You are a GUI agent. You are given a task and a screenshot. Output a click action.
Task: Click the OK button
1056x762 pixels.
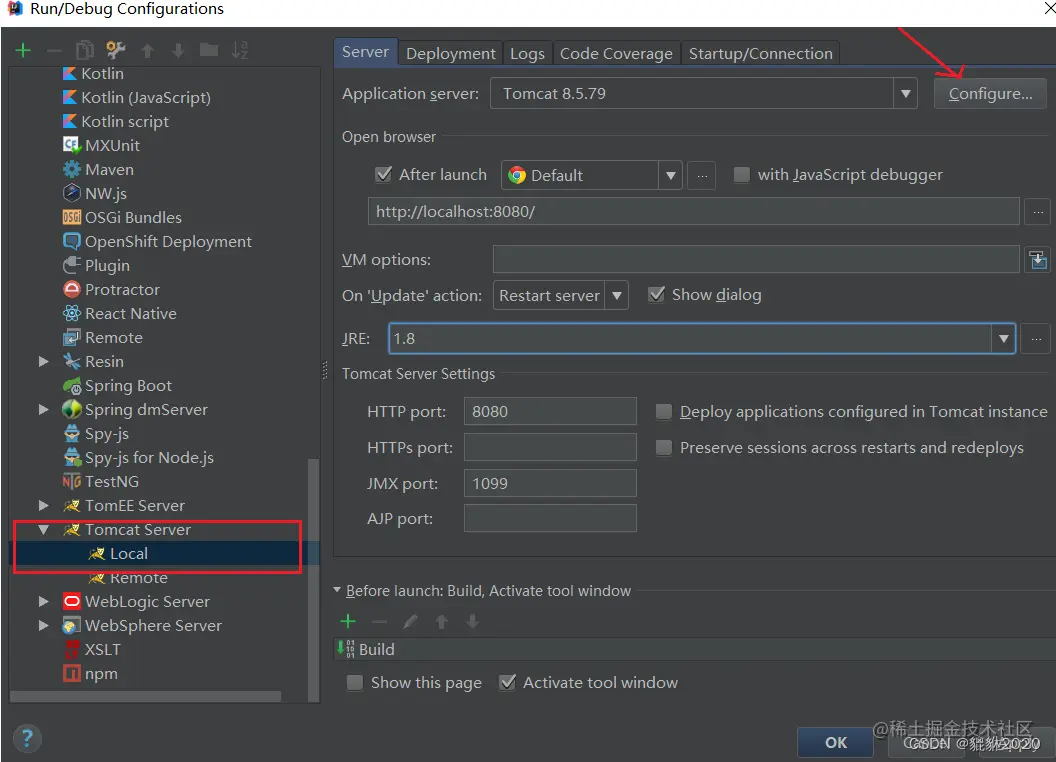pos(836,742)
